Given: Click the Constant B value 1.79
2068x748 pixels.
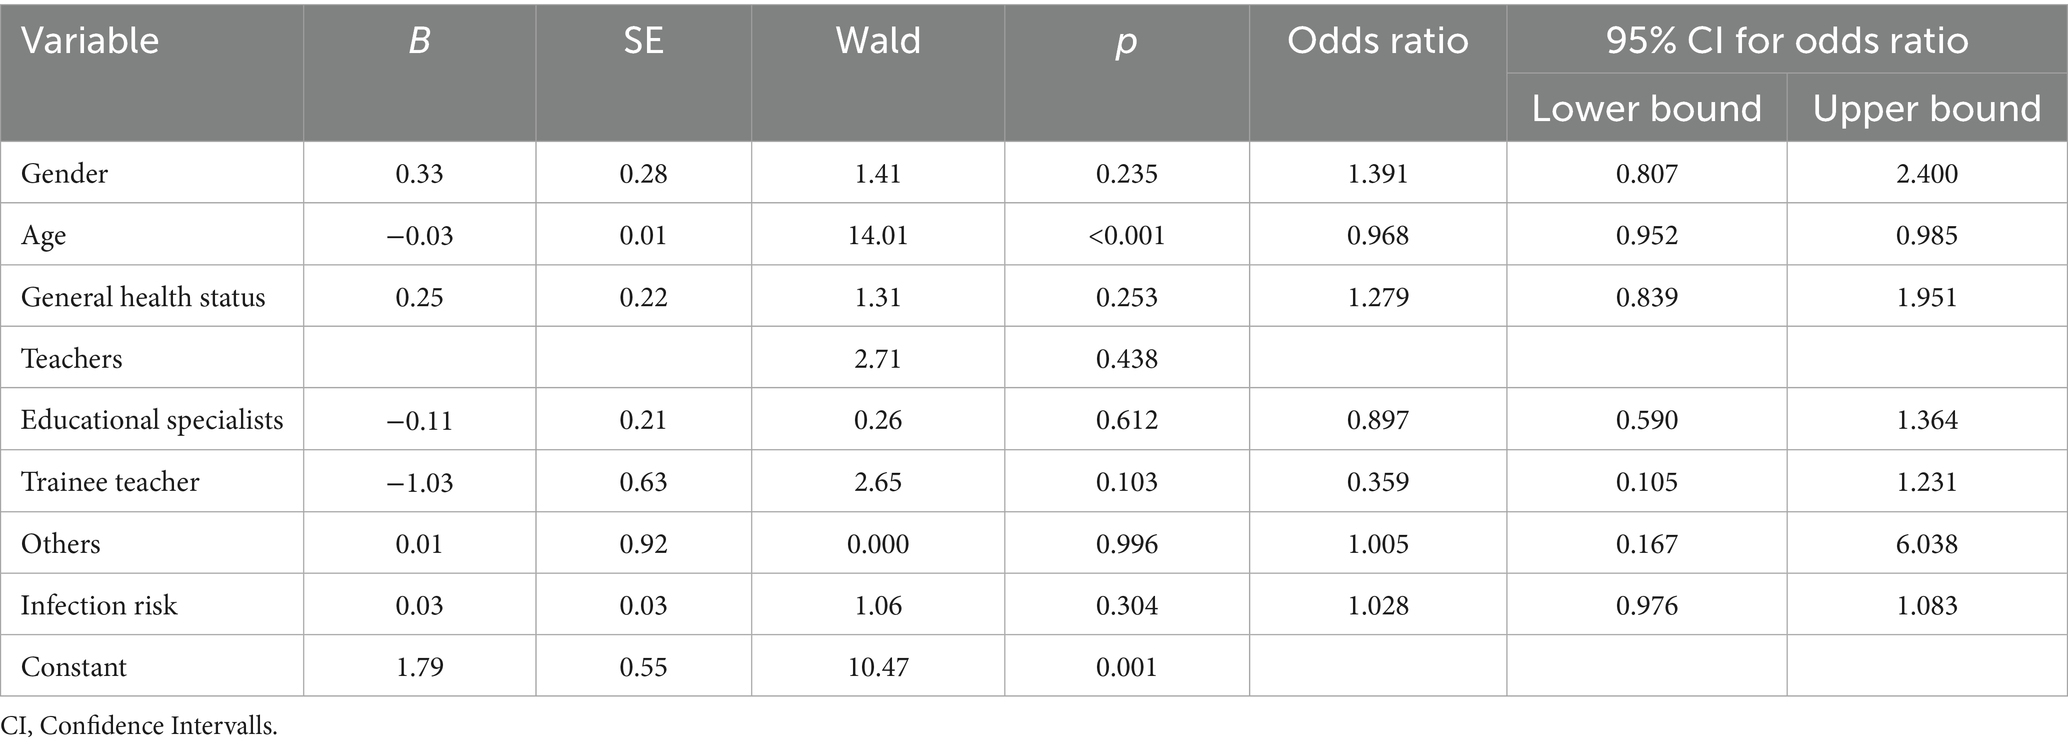Looking at the screenshot, I should click(x=419, y=667).
